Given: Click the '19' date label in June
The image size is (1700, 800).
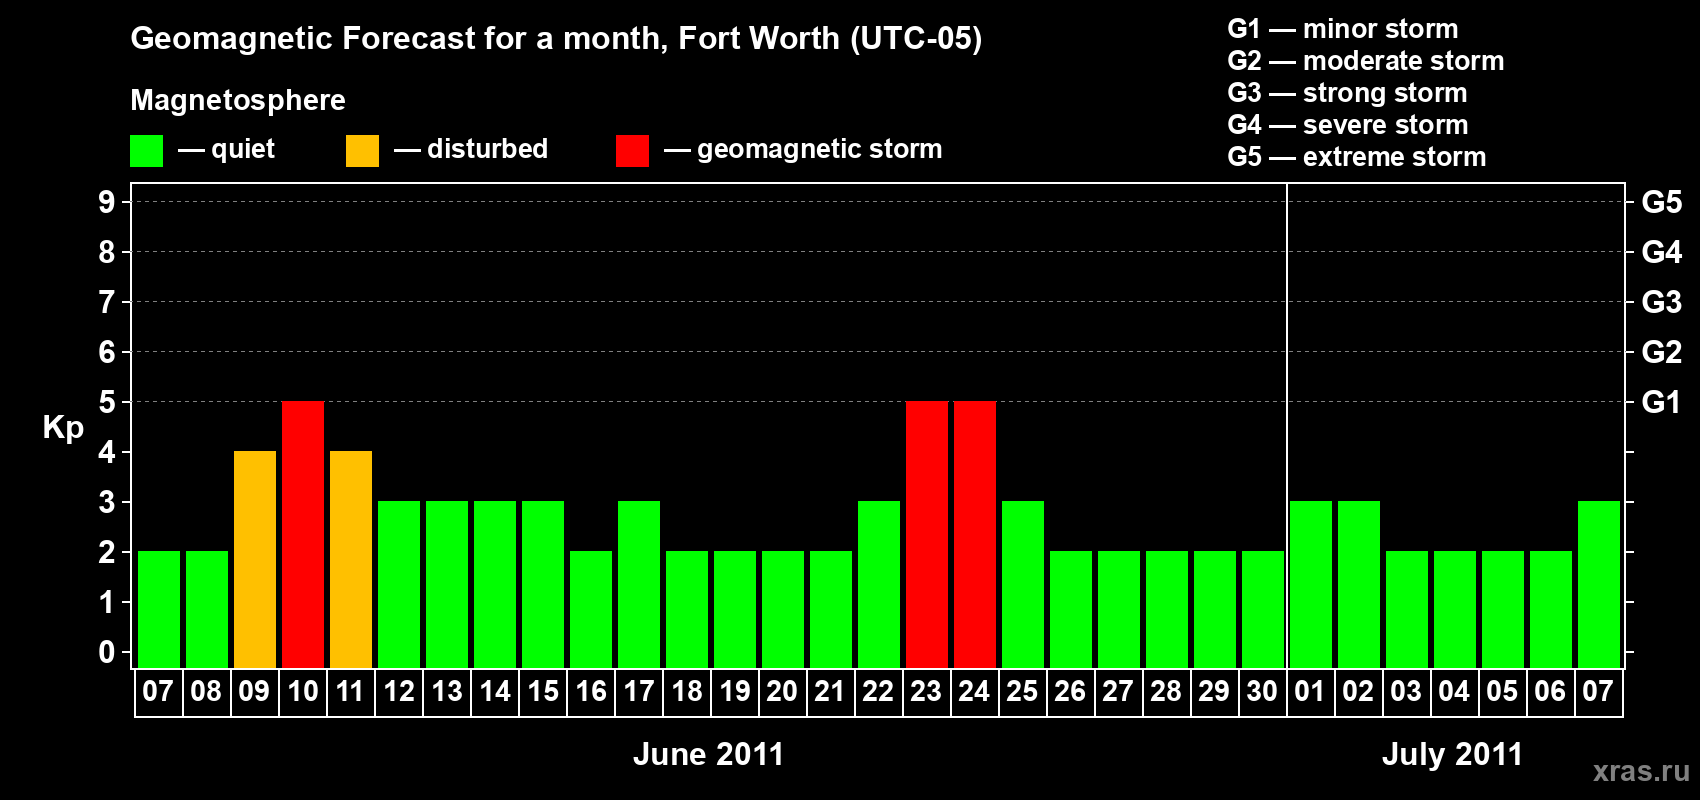Looking at the screenshot, I should click(734, 692).
